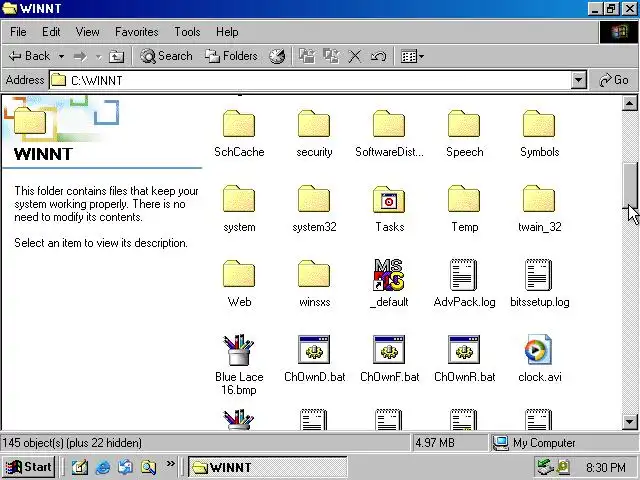Image resolution: width=640 pixels, height=480 pixels.
Task: Click the History toolbar icon
Action: [x=277, y=56]
